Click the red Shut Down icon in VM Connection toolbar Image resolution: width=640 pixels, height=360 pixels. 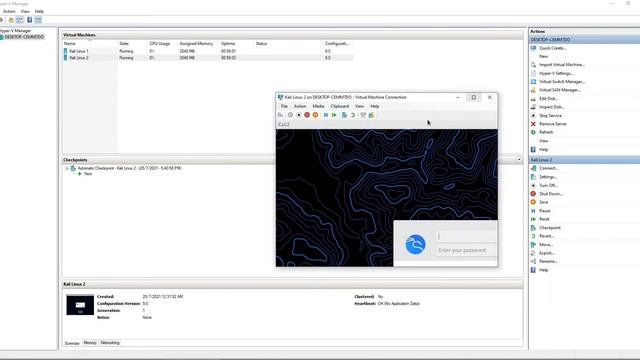pyautogui.click(x=307, y=115)
